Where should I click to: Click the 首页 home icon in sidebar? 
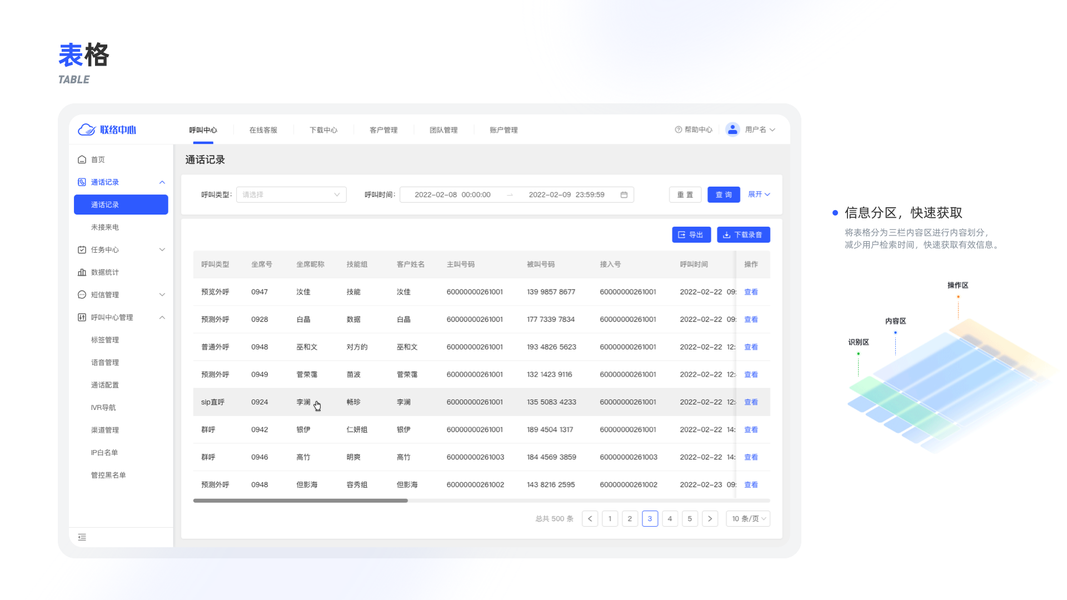(82, 159)
